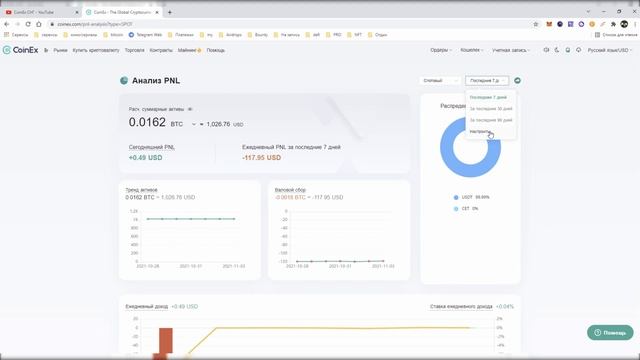640x360 pixels.
Task: Open the reading list in bookmarks bar
Action: tap(616, 35)
